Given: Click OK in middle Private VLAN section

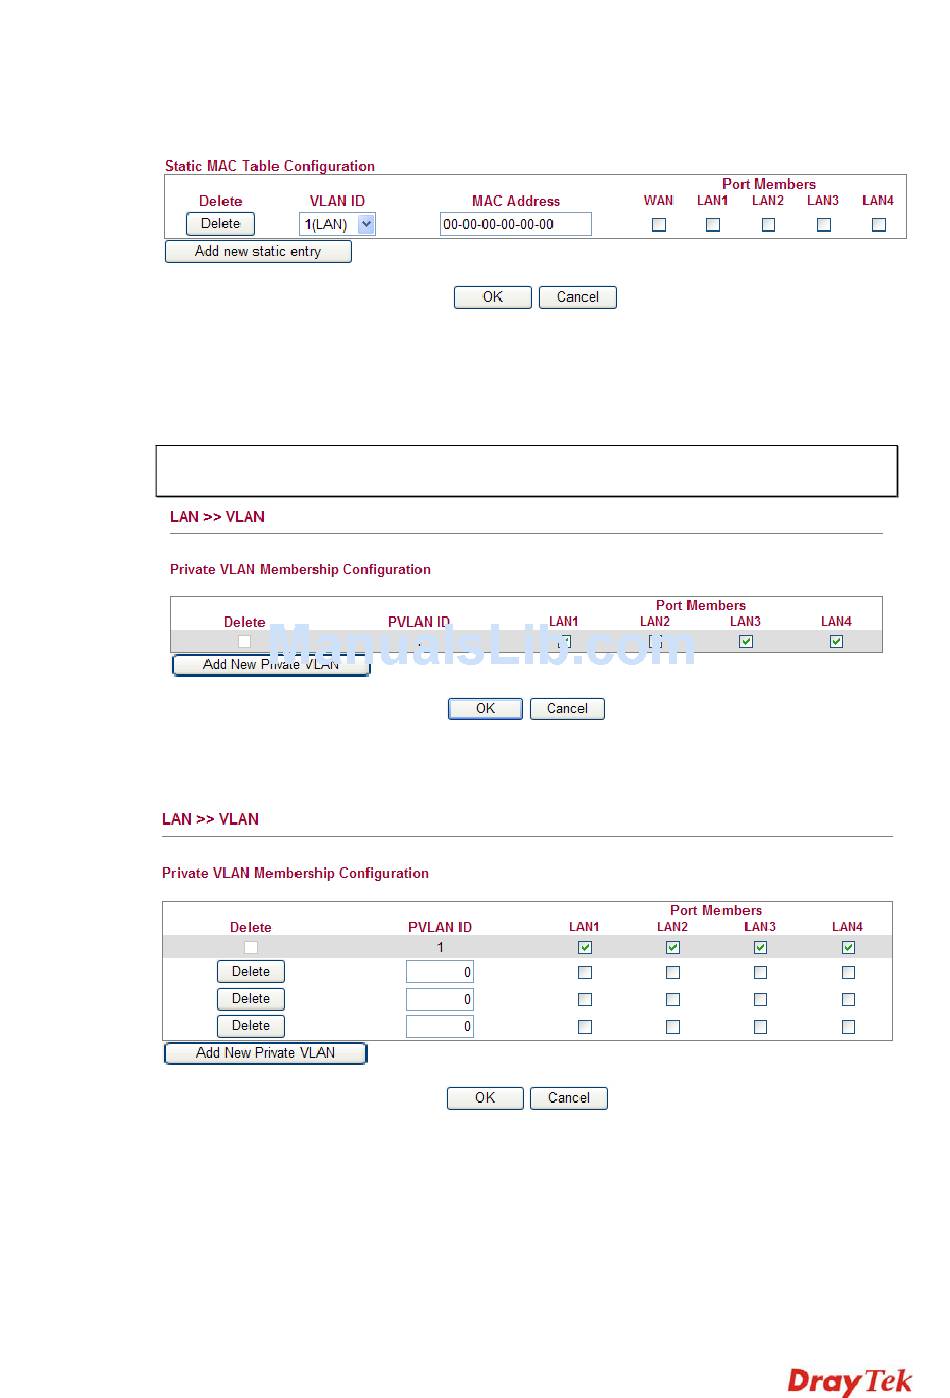Looking at the screenshot, I should point(485,709).
